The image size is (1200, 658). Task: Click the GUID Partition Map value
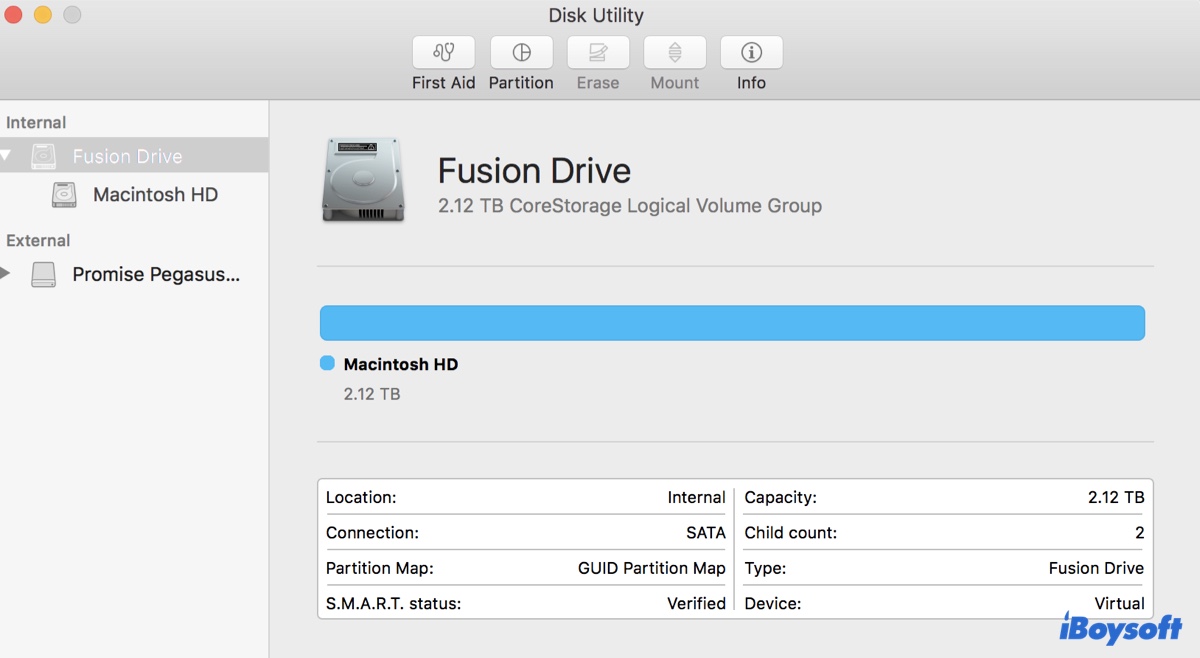point(651,568)
